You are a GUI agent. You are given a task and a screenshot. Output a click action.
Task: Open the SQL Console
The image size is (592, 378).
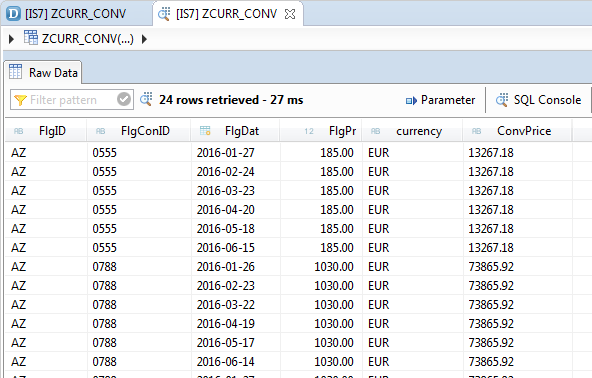tap(538, 100)
